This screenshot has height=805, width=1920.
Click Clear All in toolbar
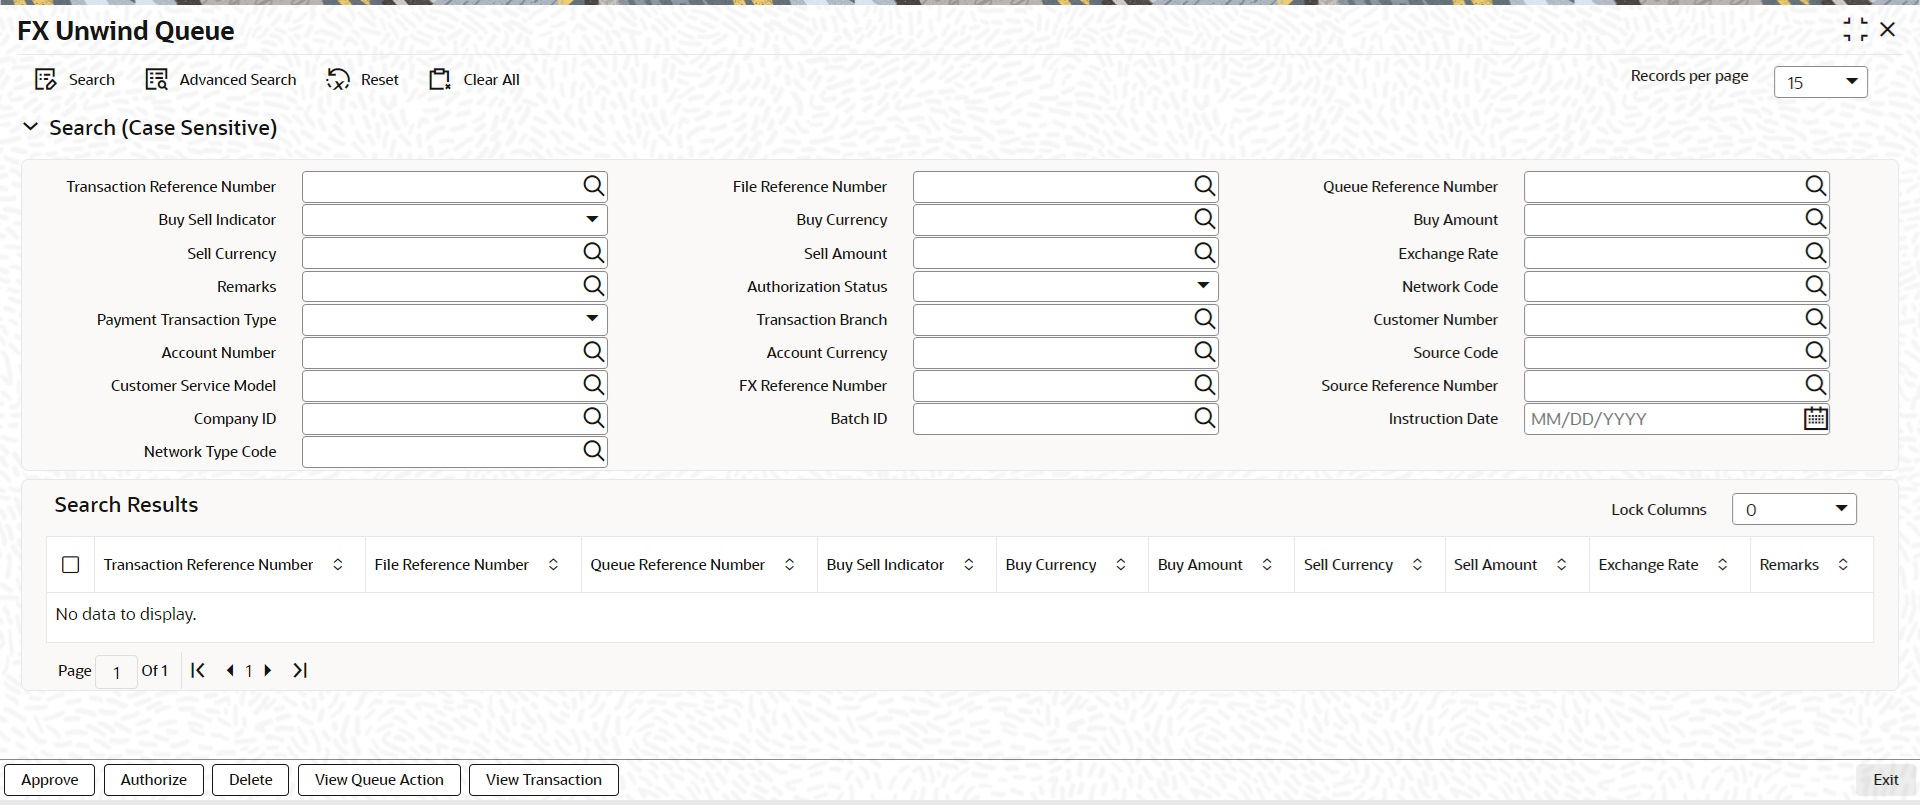[x=475, y=80]
